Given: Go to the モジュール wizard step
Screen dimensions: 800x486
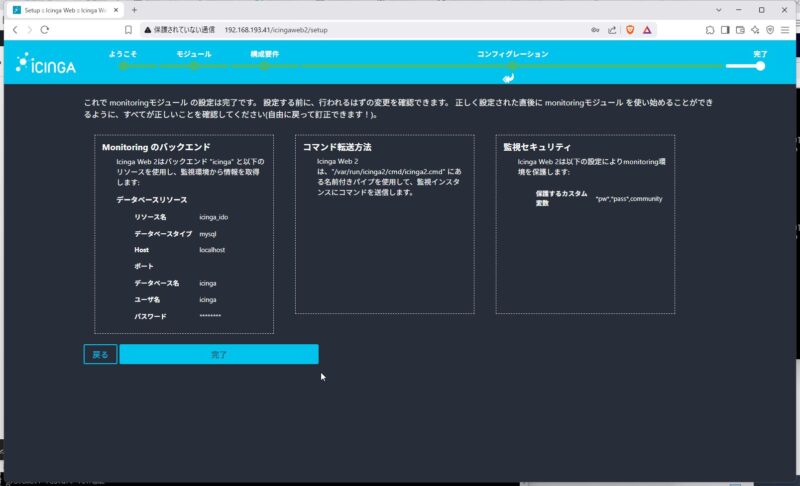Looking at the screenshot, I should tap(193, 54).
